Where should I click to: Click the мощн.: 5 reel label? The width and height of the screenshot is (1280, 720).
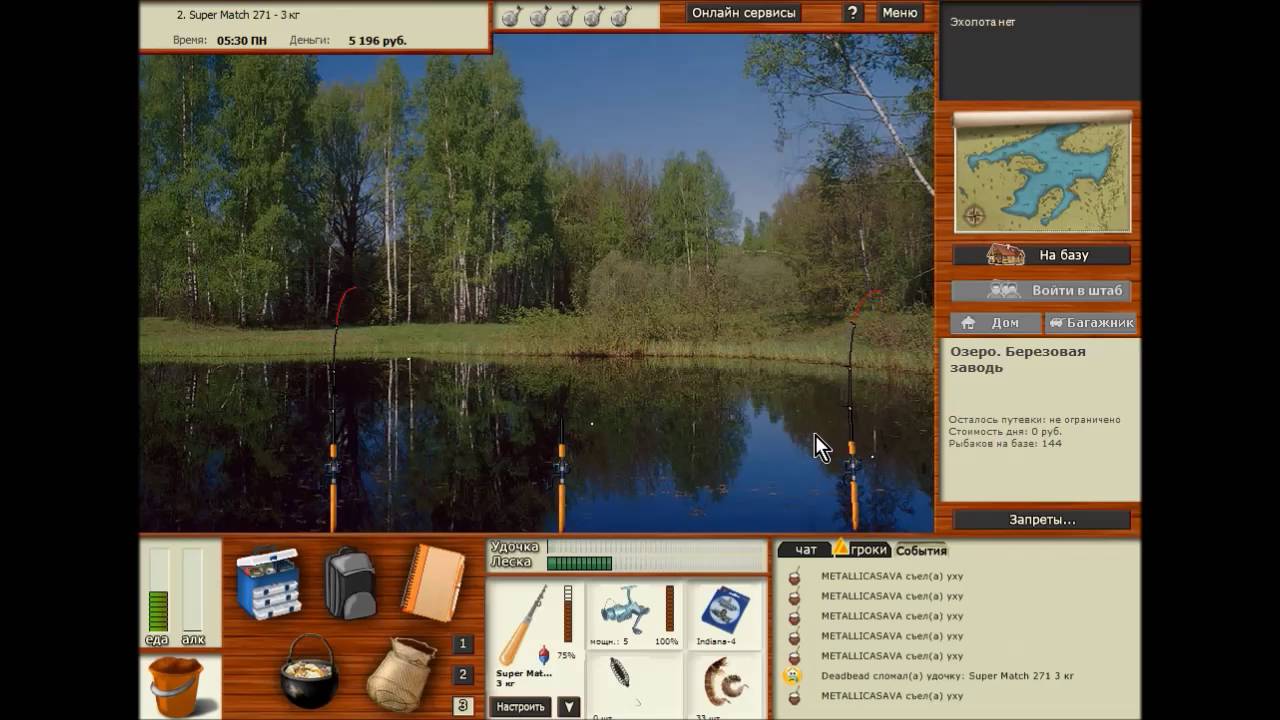pyautogui.click(x=610, y=642)
